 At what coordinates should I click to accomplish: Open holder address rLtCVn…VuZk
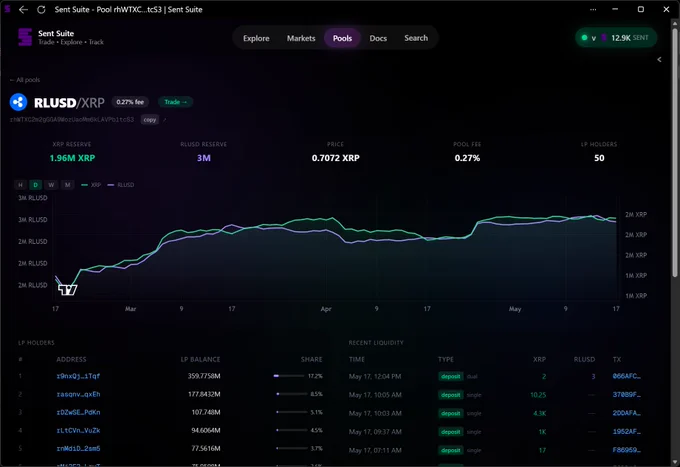pyautogui.click(x=78, y=431)
